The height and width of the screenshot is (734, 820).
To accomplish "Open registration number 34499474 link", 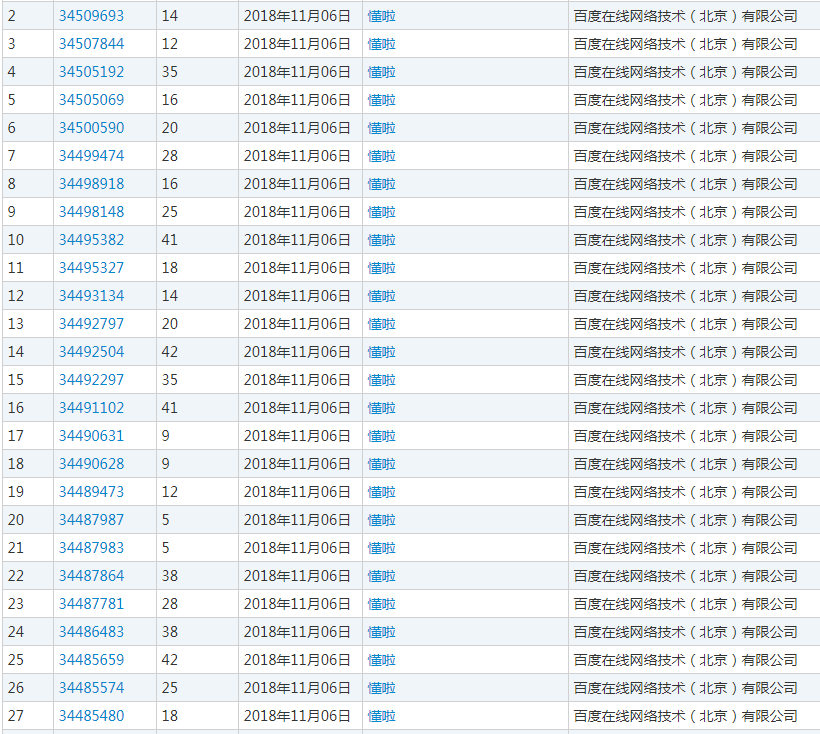I will (x=92, y=156).
